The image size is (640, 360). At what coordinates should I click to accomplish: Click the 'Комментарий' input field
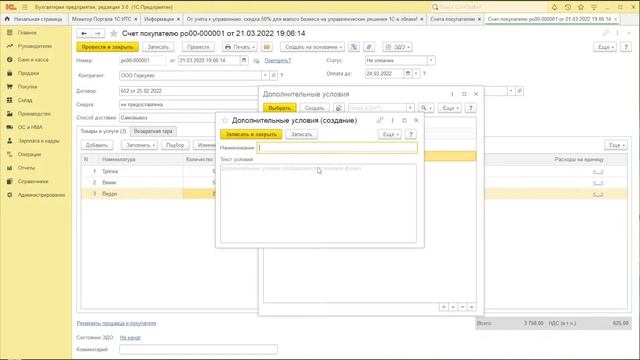point(198,349)
